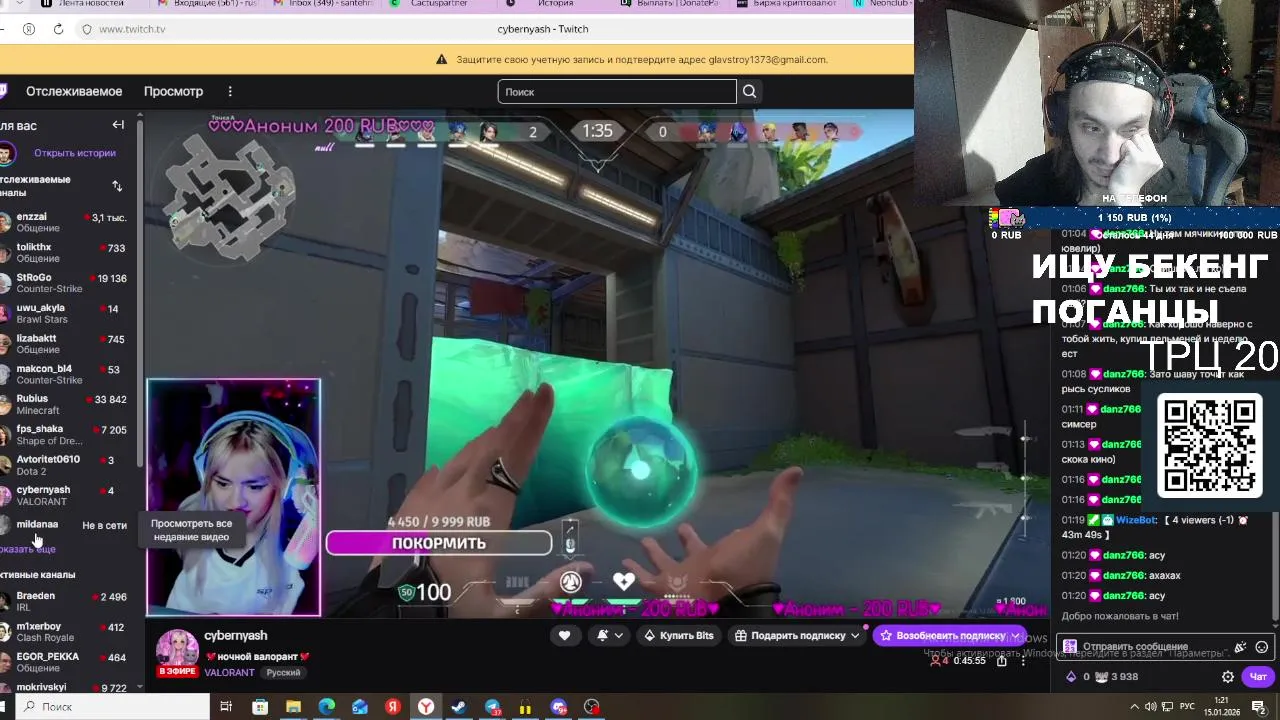Click Открыть истории link
The image size is (1280, 720).
75,153
